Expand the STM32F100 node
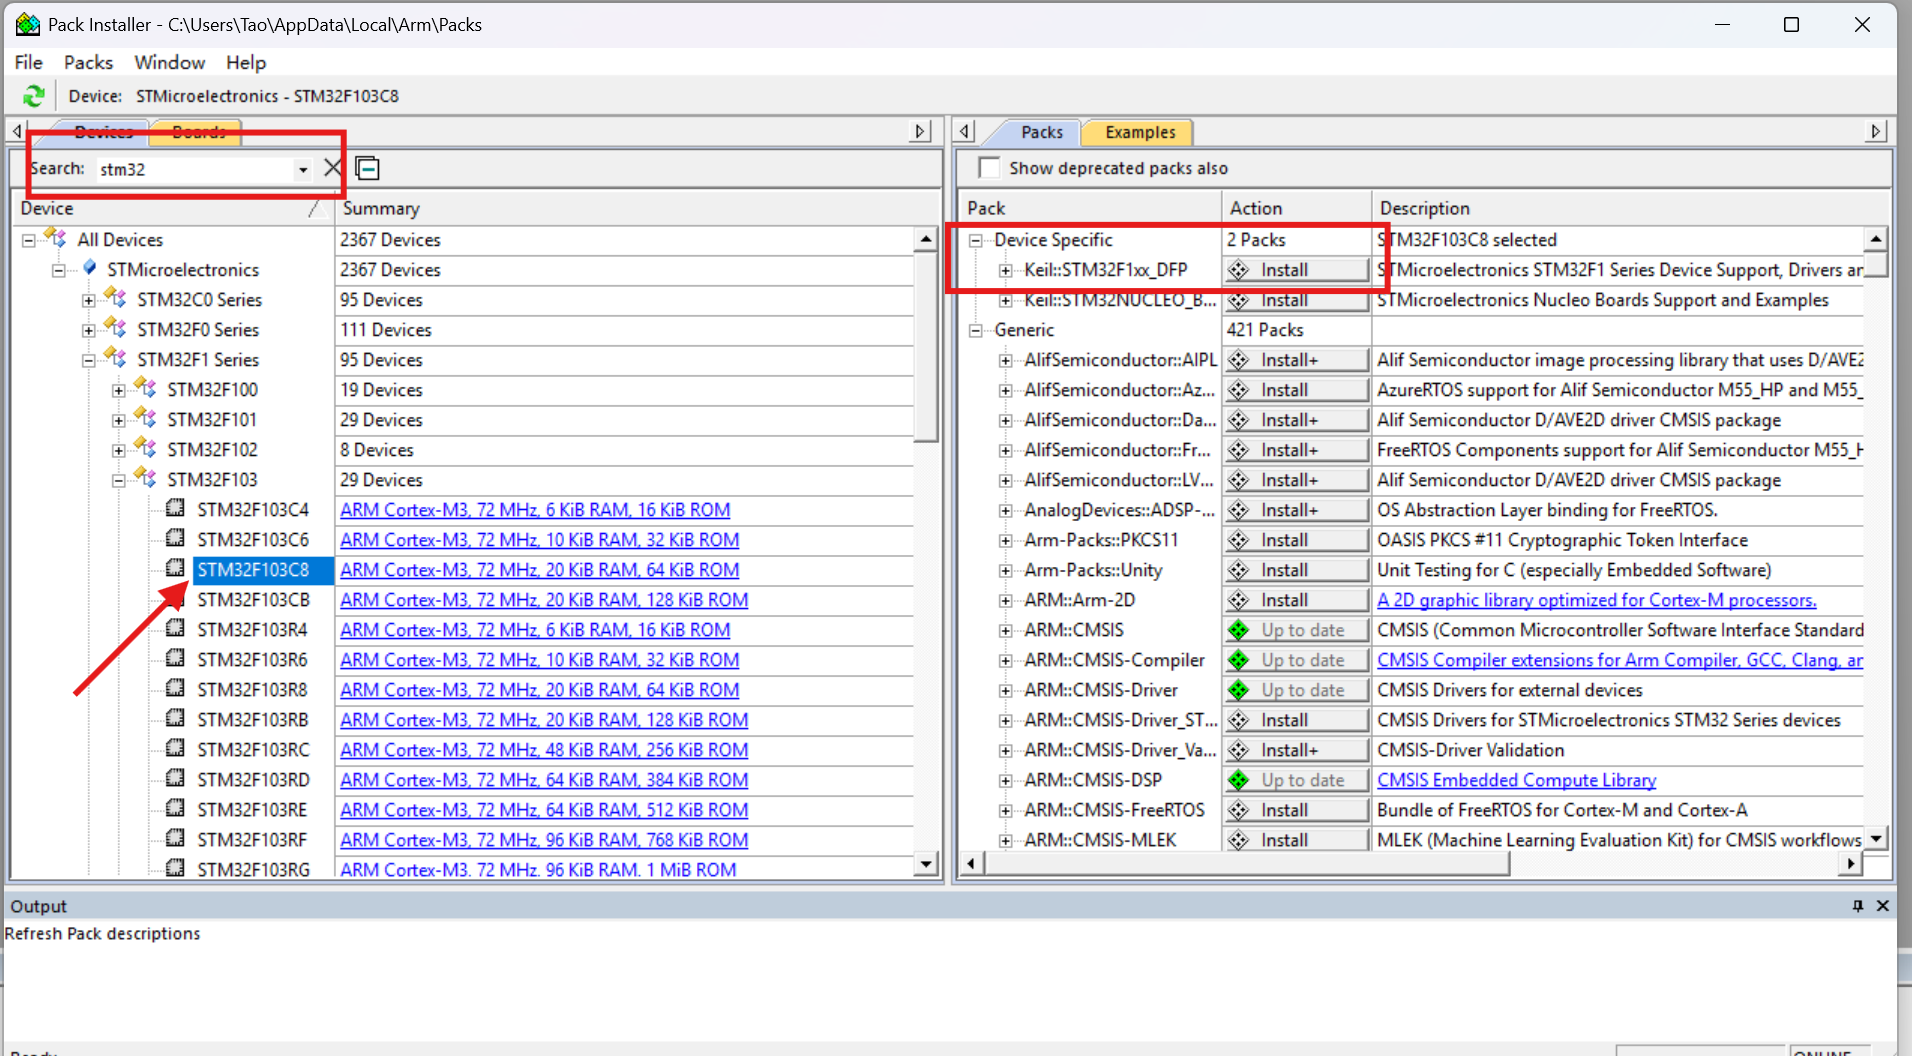 pos(118,390)
